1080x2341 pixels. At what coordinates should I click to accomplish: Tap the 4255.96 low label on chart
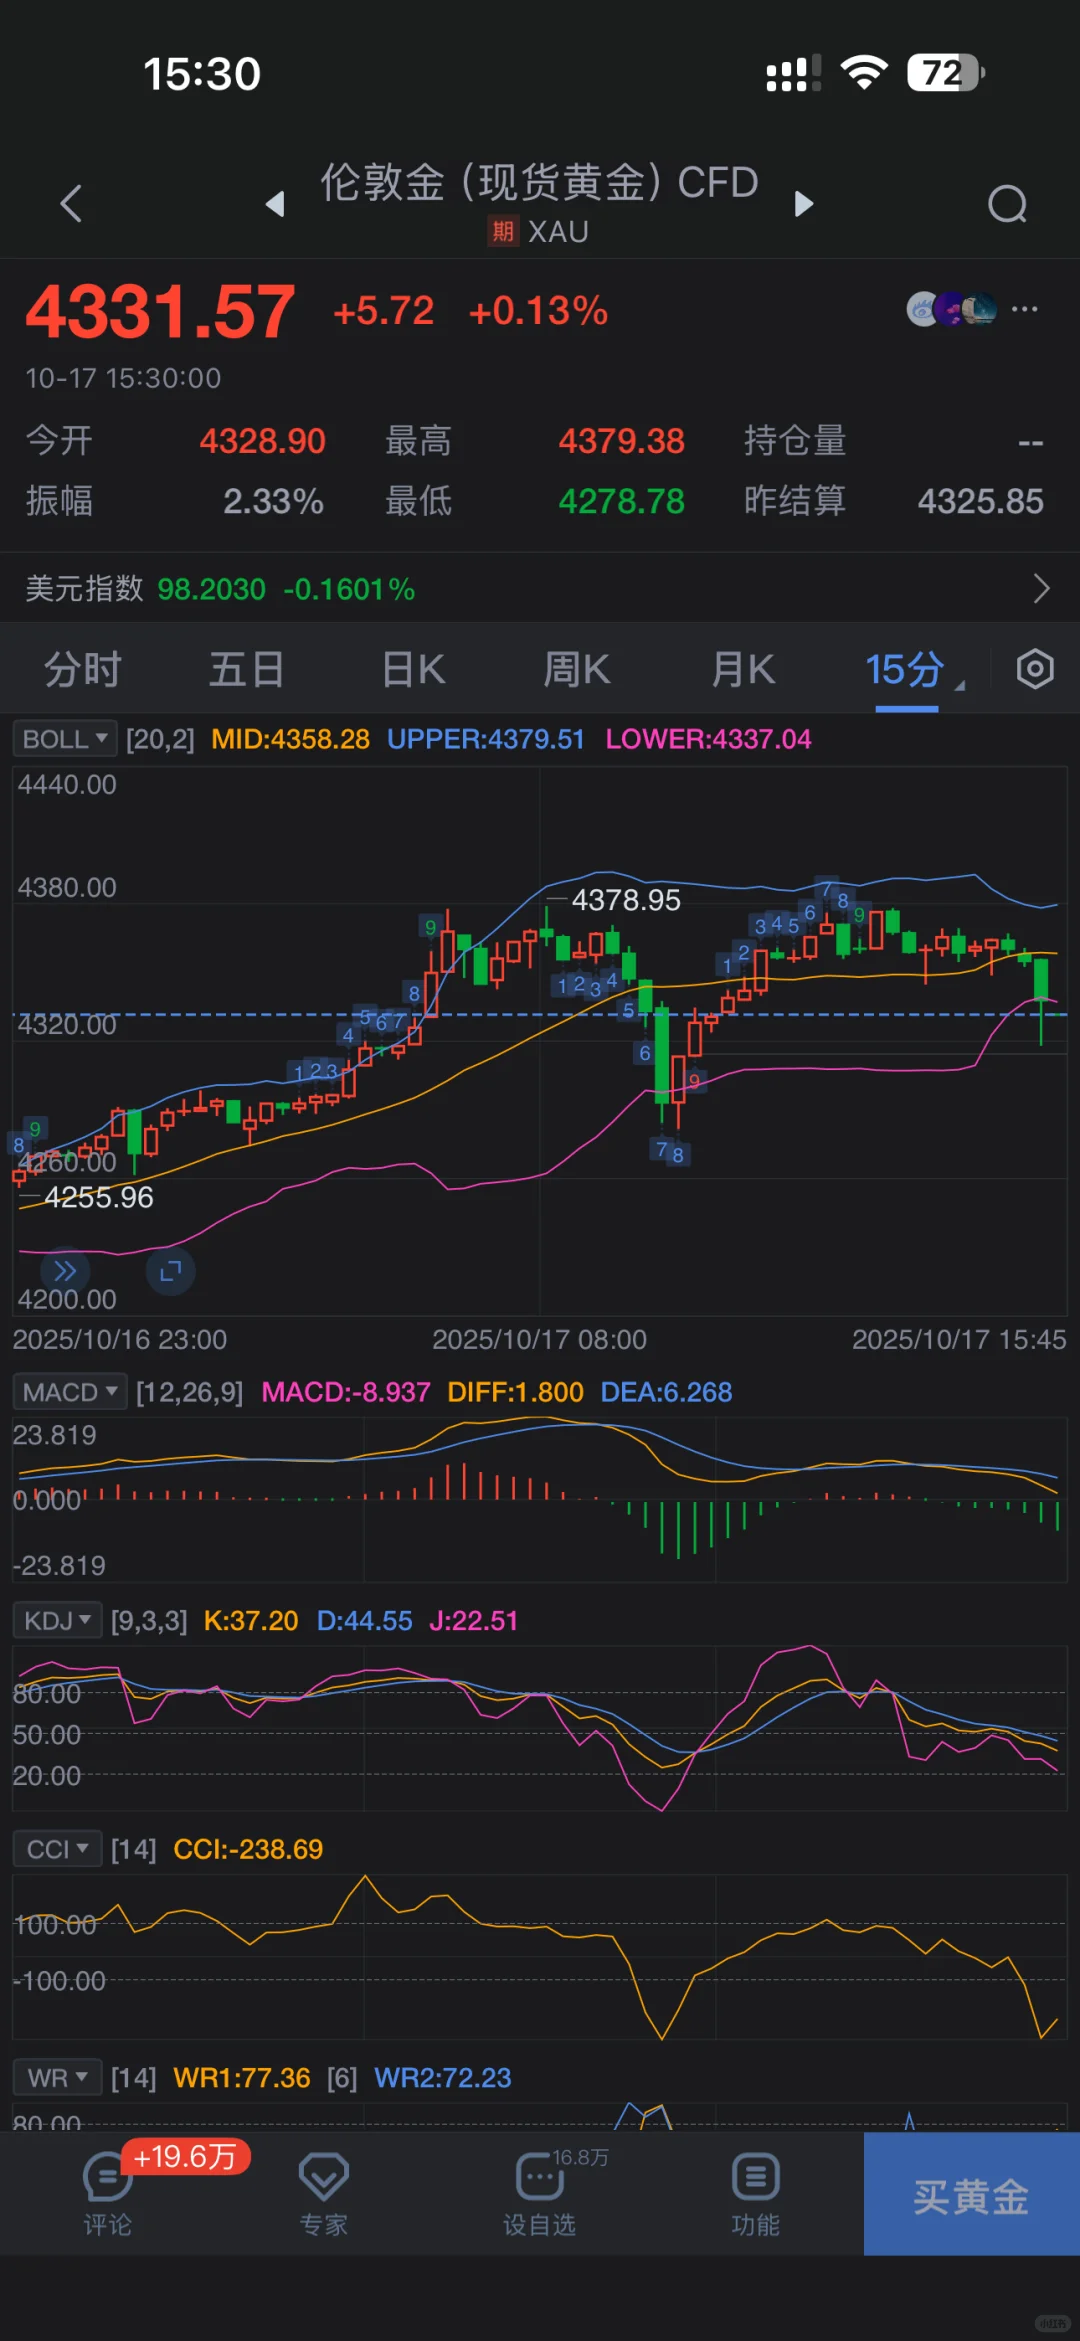[98, 1197]
